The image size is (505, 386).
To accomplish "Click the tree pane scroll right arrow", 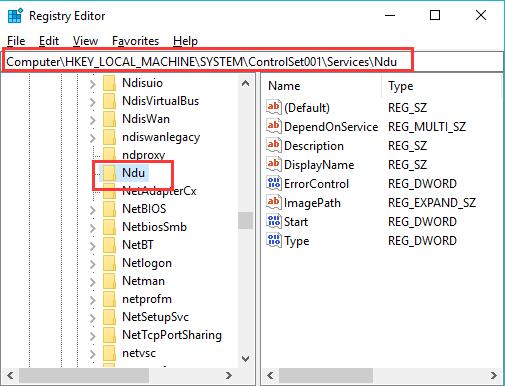I will [229, 376].
